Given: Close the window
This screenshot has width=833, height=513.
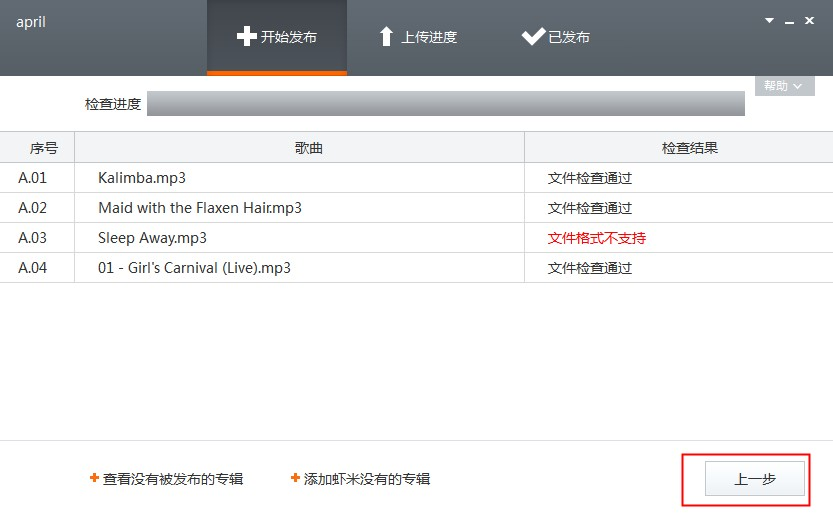Looking at the screenshot, I should (809, 21).
